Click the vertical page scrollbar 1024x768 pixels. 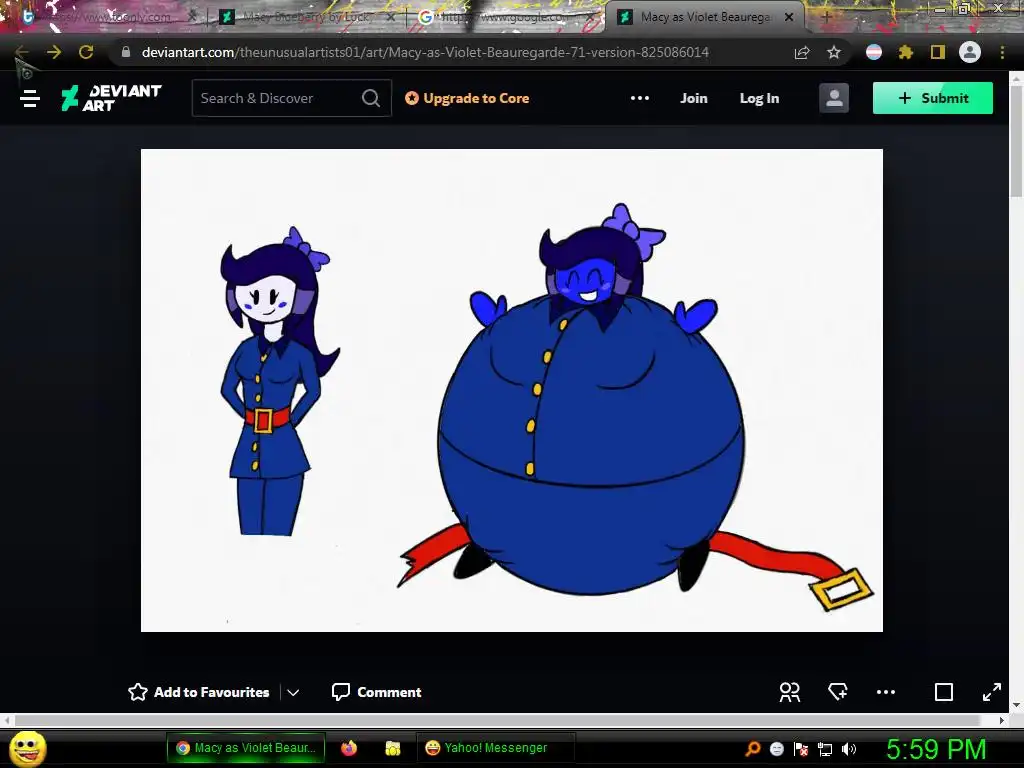click(x=1016, y=140)
